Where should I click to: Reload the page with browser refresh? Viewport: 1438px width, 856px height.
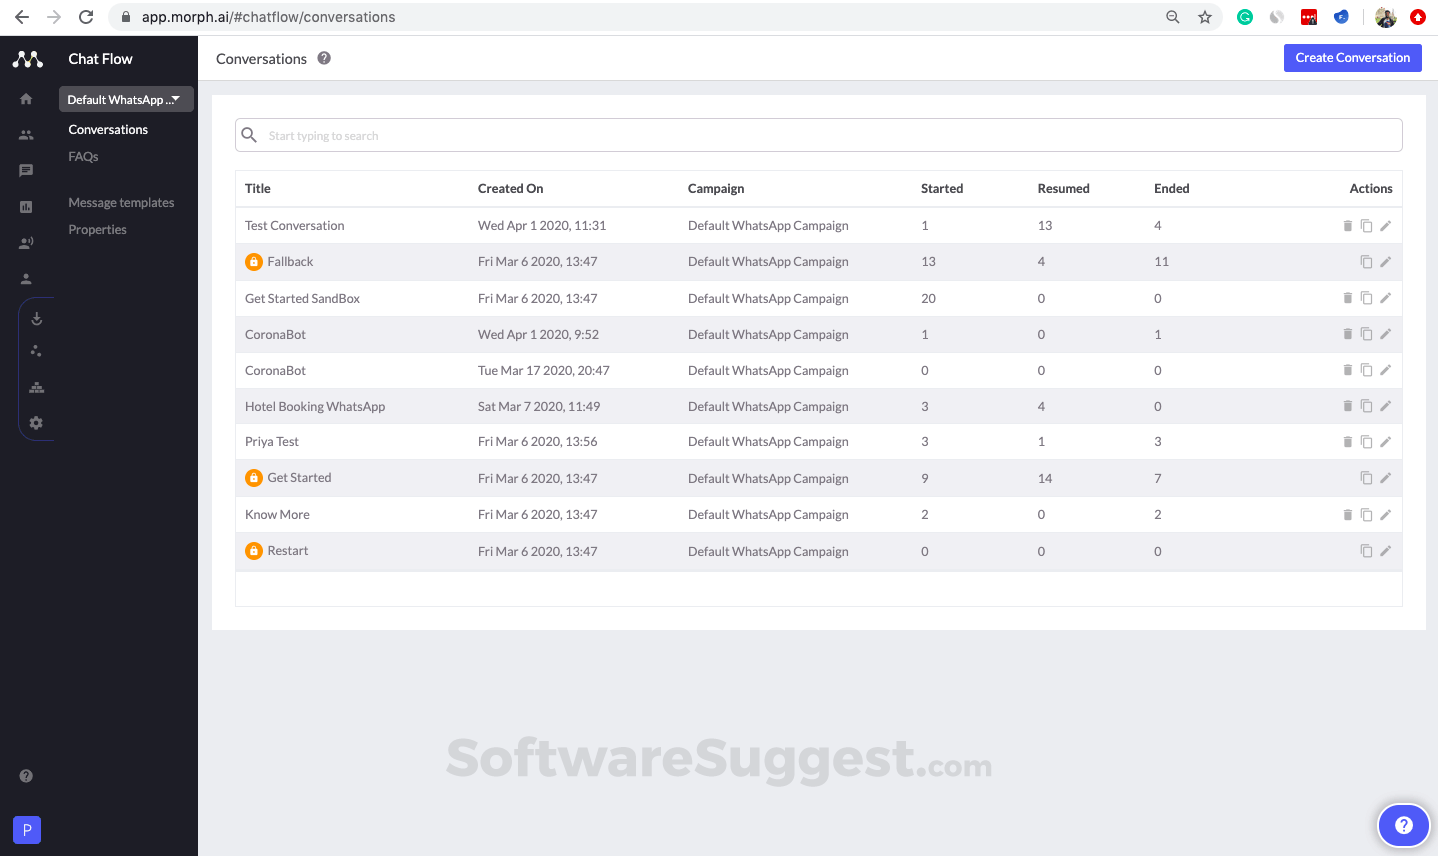tap(86, 17)
